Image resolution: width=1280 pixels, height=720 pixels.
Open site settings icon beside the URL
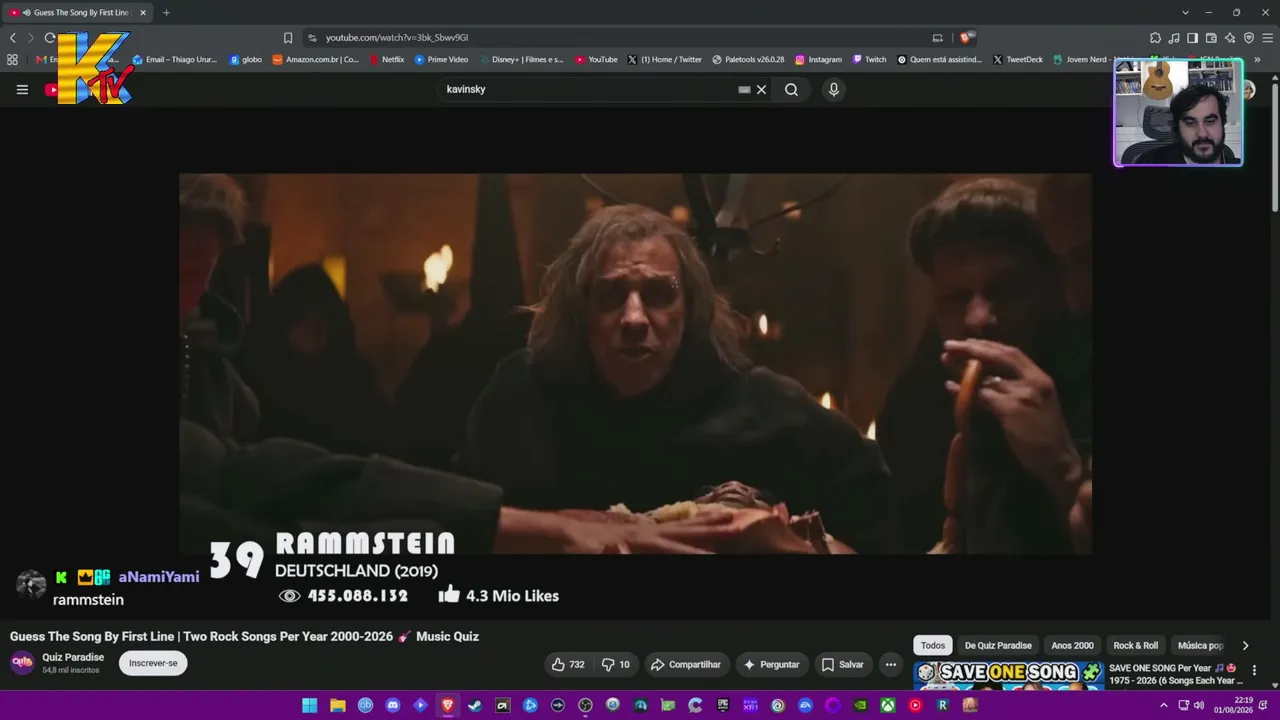(312, 38)
